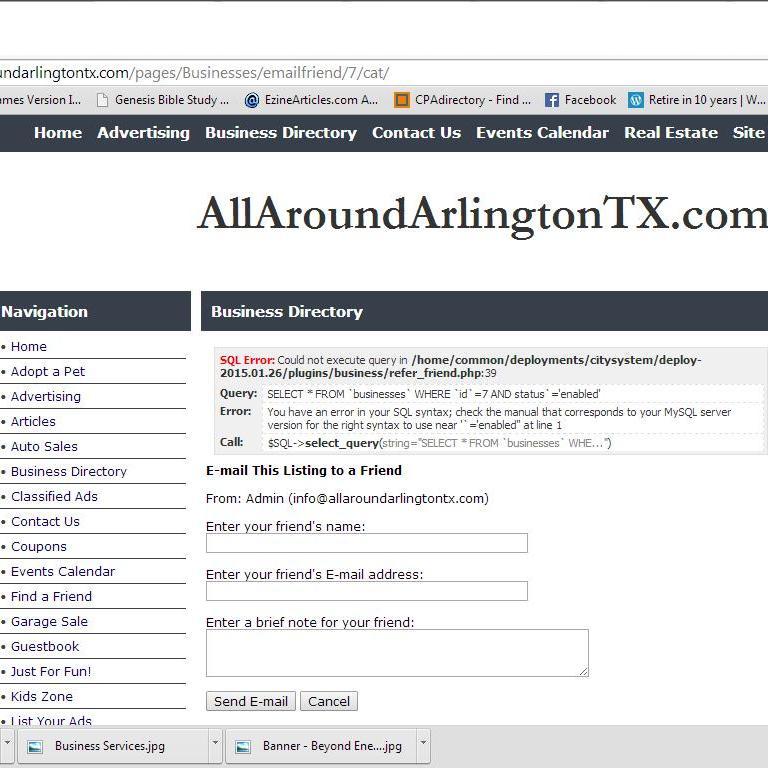768x768 pixels.
Task: Open Real Estate in the top menu bar
Action: click(x=671, y=133)
